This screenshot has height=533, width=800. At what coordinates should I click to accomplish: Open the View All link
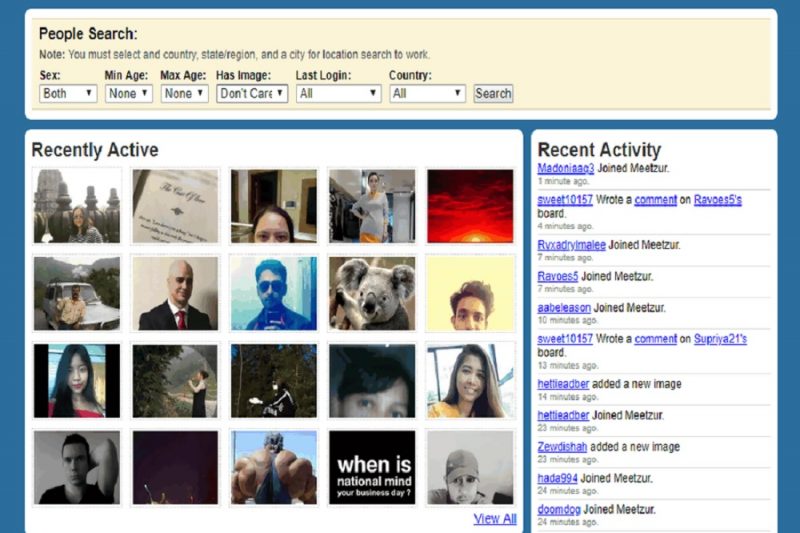tap(495, 519)
